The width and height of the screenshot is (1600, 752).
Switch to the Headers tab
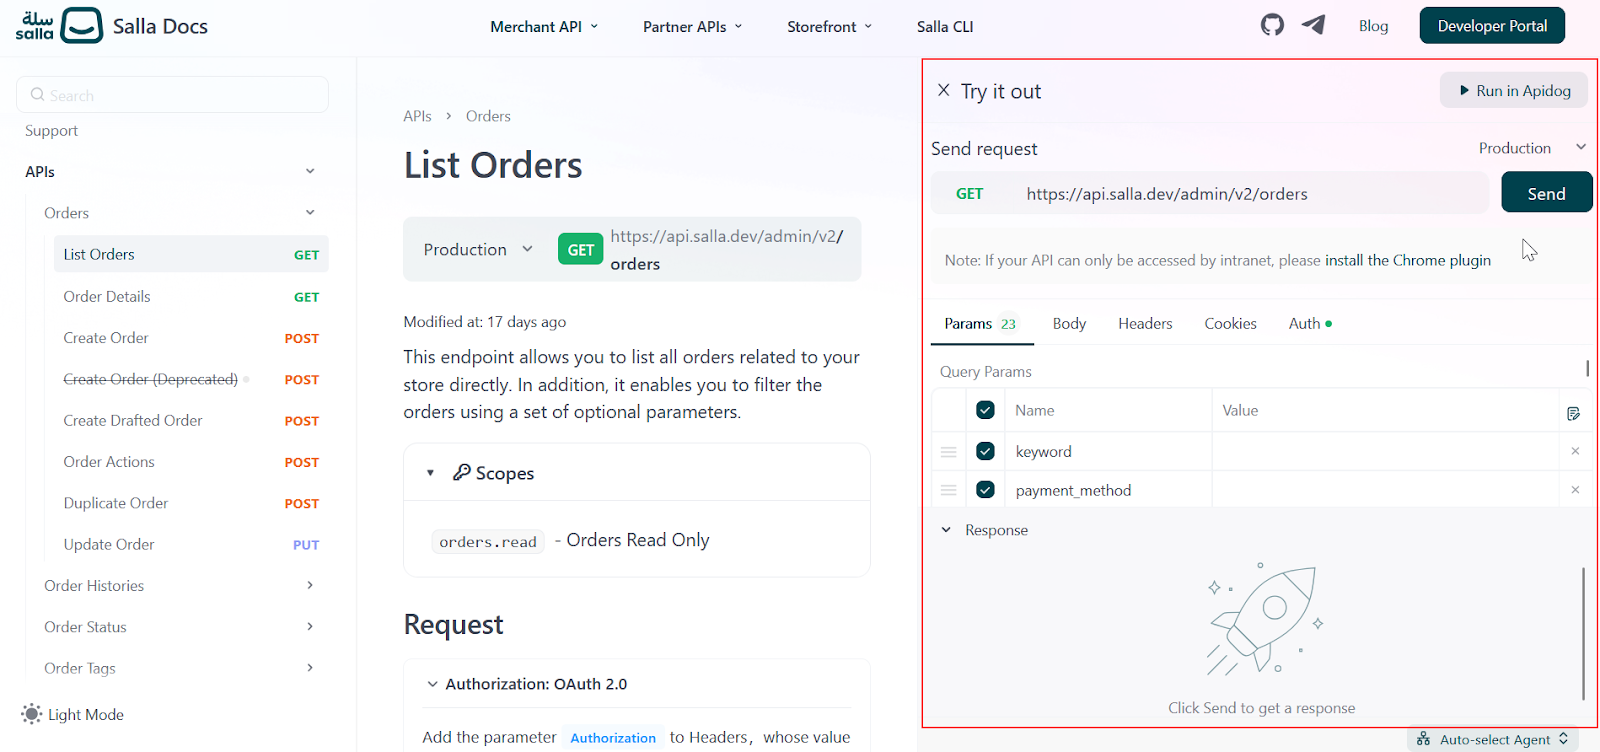click(x=1145, y=323)
